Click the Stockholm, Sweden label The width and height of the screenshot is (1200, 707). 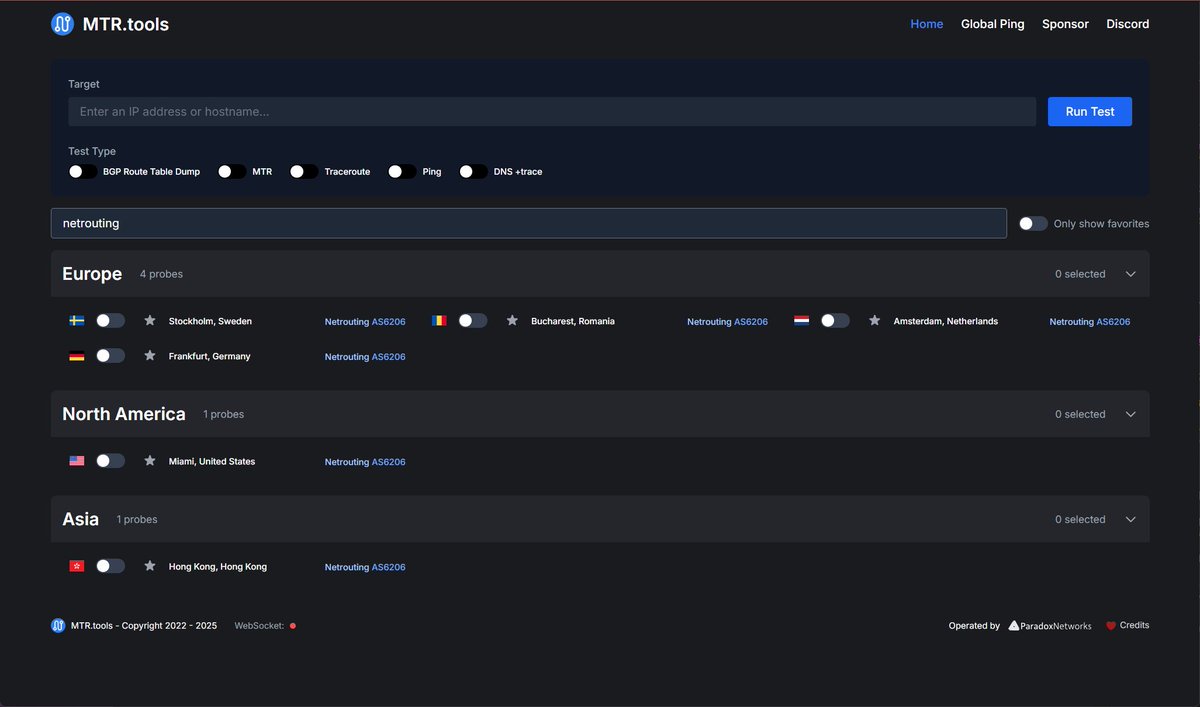pyautogui.click(x=210, y=321)
